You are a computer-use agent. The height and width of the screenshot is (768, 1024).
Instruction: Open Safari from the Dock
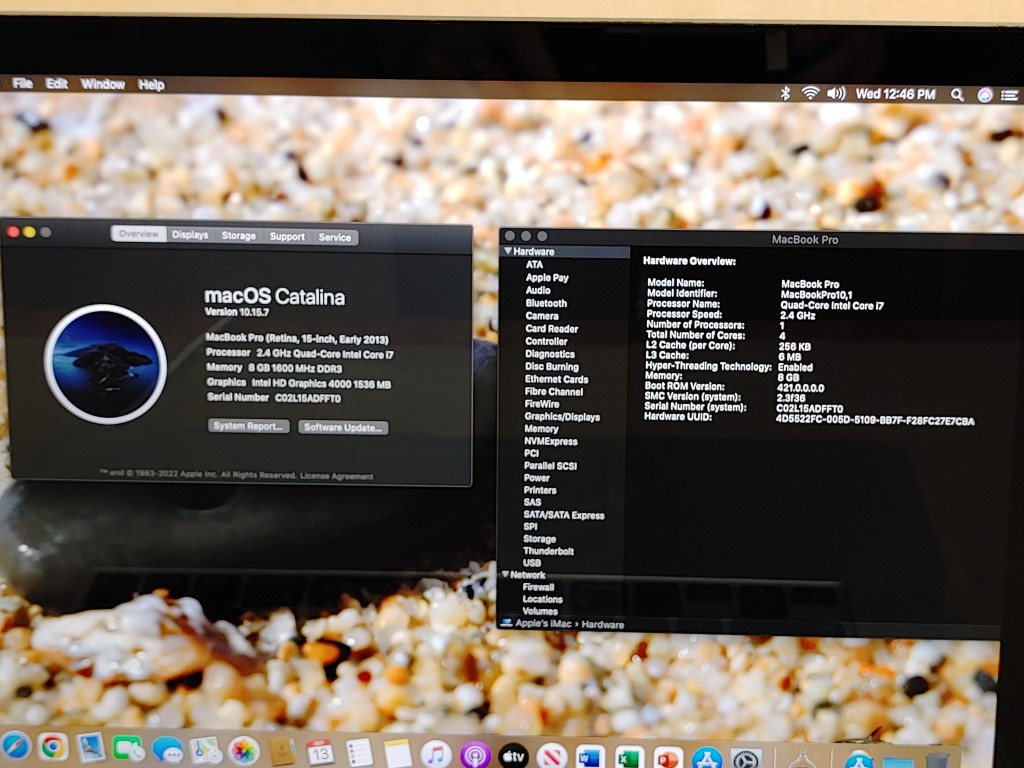tap(14, 748)
